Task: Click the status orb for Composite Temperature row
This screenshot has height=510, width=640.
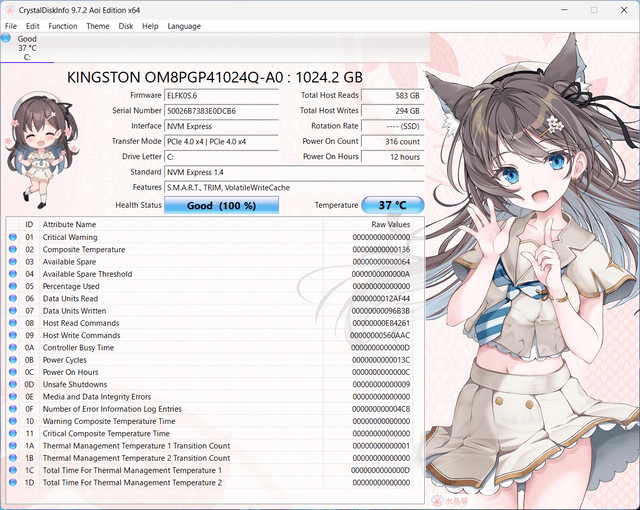Action: tap(13, 249)
